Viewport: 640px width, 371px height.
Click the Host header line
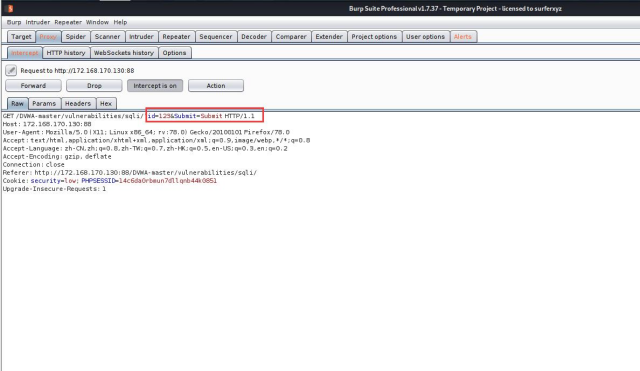click(x=47, y=124)
